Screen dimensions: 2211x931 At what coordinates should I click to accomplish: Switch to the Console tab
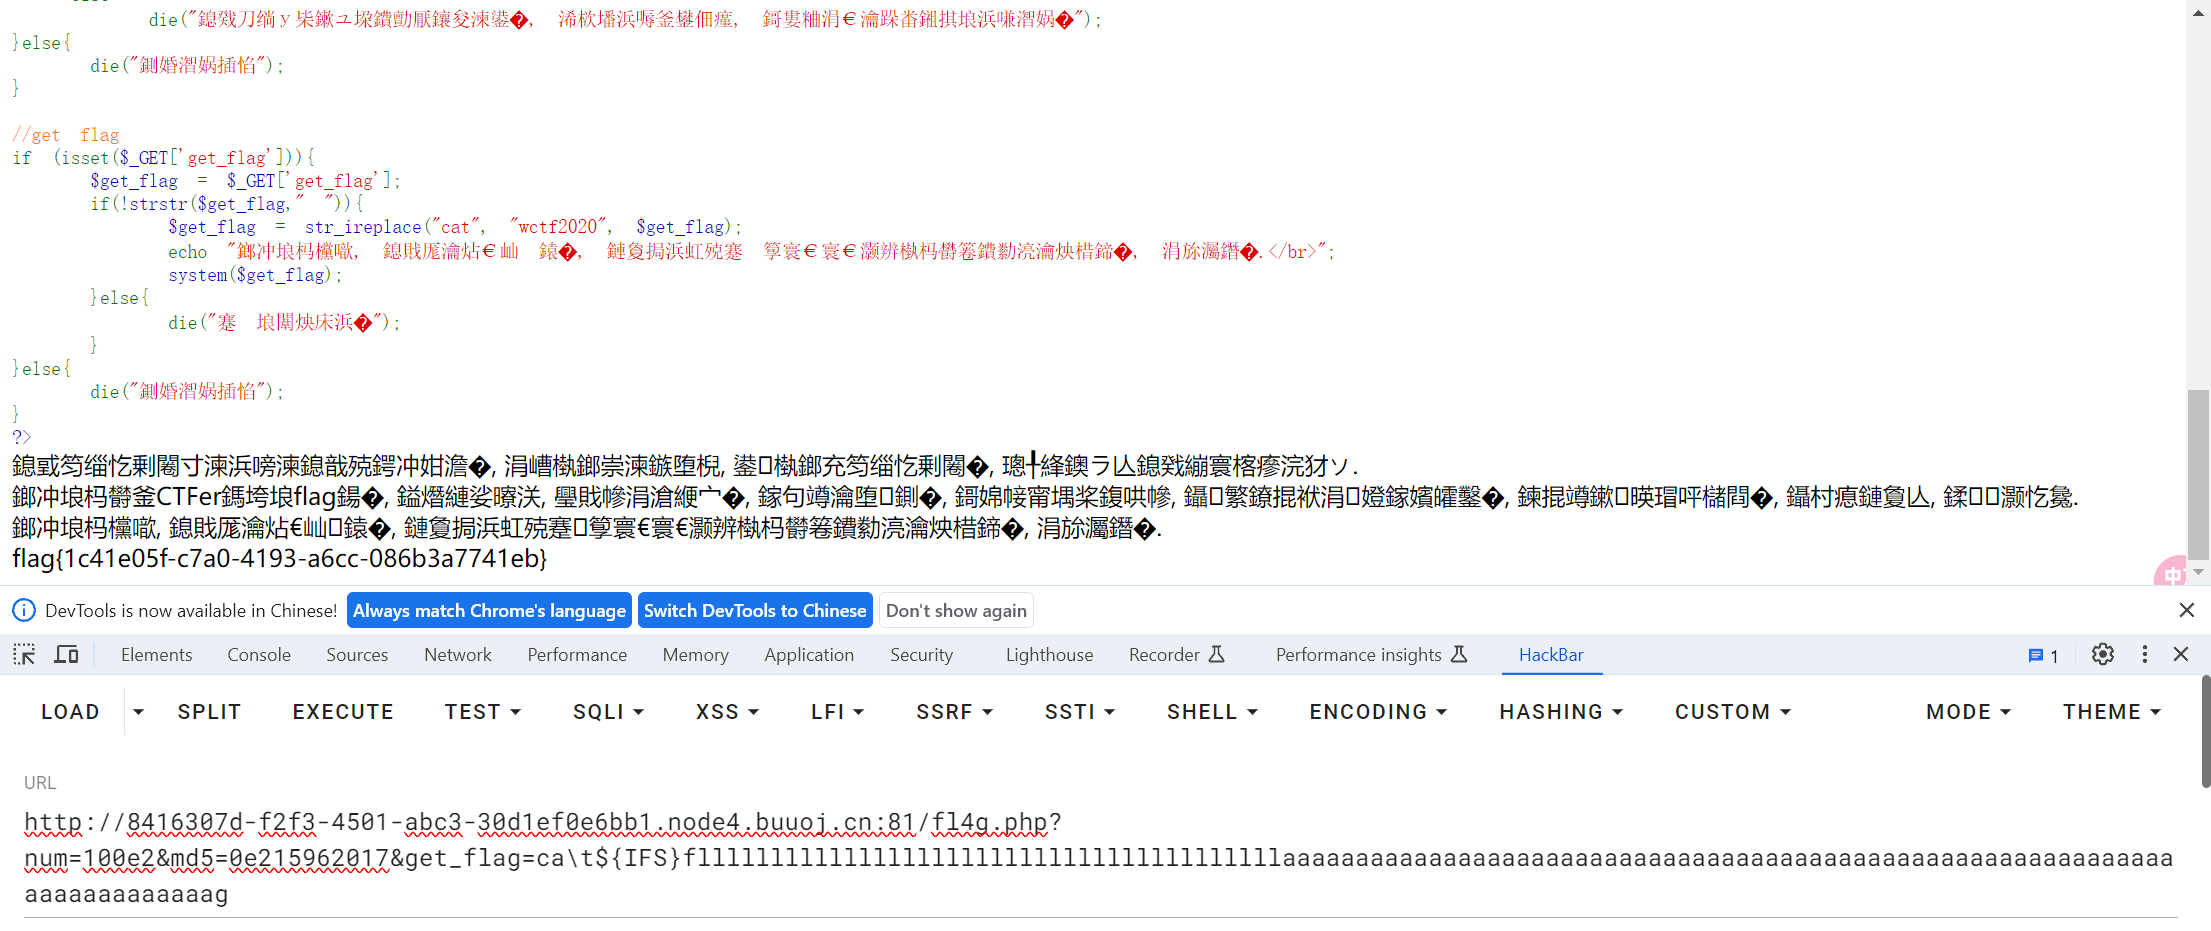[259, 655]
